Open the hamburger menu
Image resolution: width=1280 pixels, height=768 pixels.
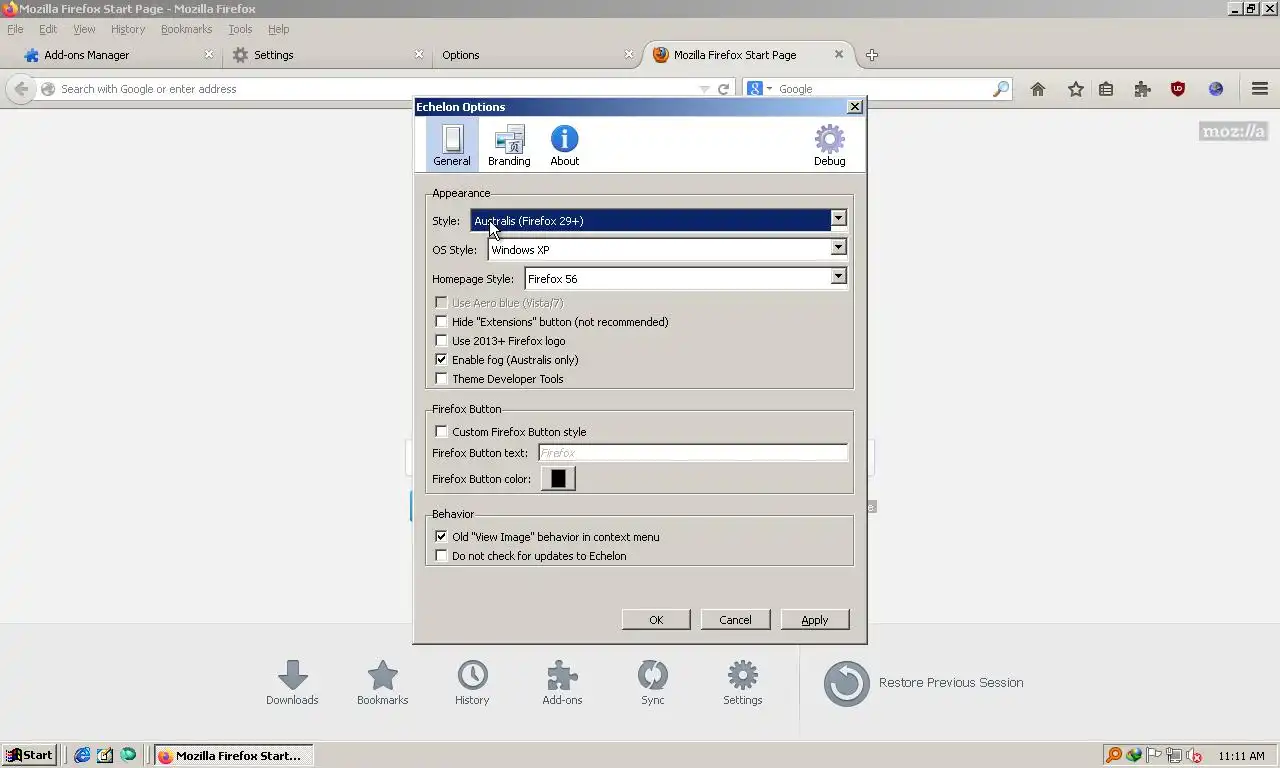click(x=1260, y=89)
